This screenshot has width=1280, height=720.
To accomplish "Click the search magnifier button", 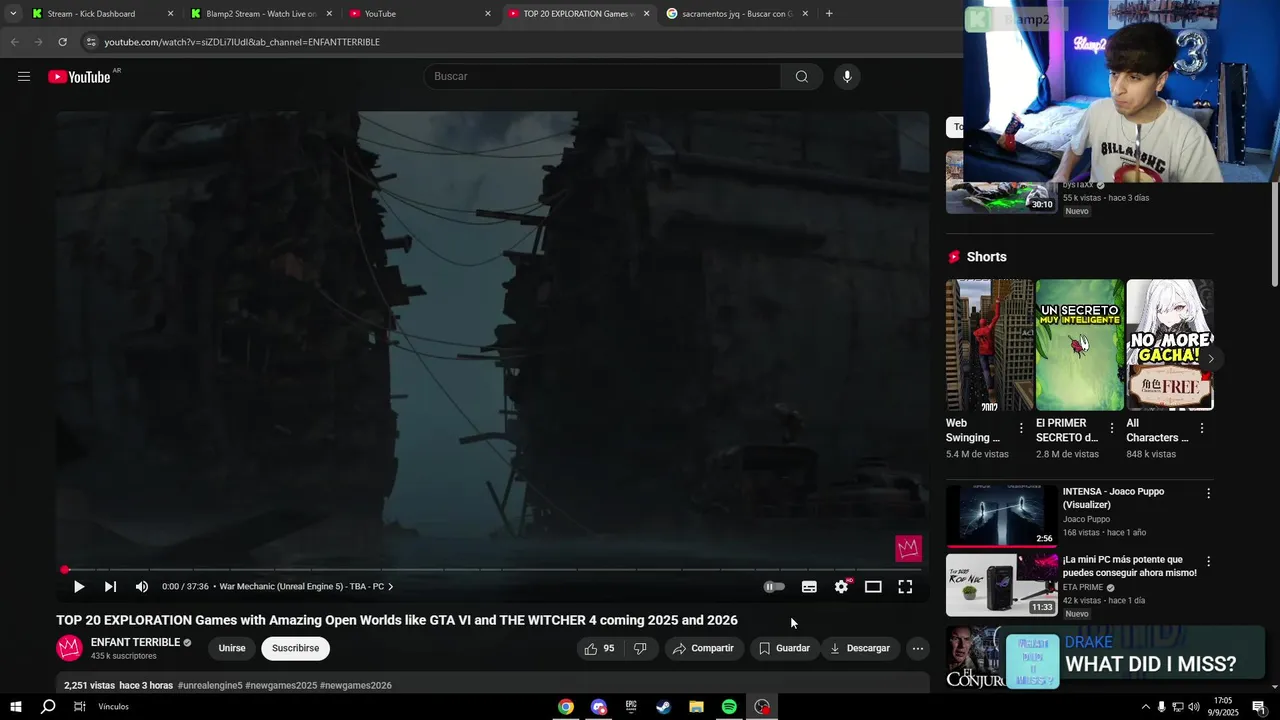I will [x=802, y=77].
